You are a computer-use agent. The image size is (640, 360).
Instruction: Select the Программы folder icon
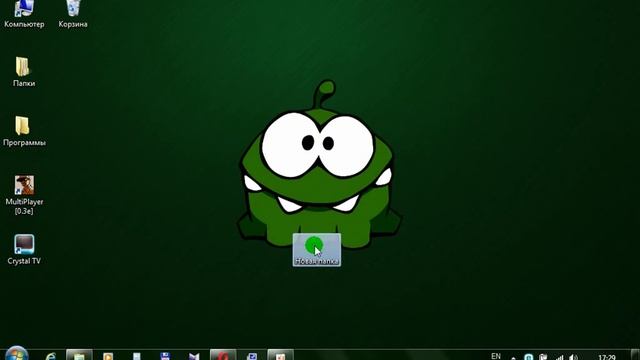(x=24, y=131)
